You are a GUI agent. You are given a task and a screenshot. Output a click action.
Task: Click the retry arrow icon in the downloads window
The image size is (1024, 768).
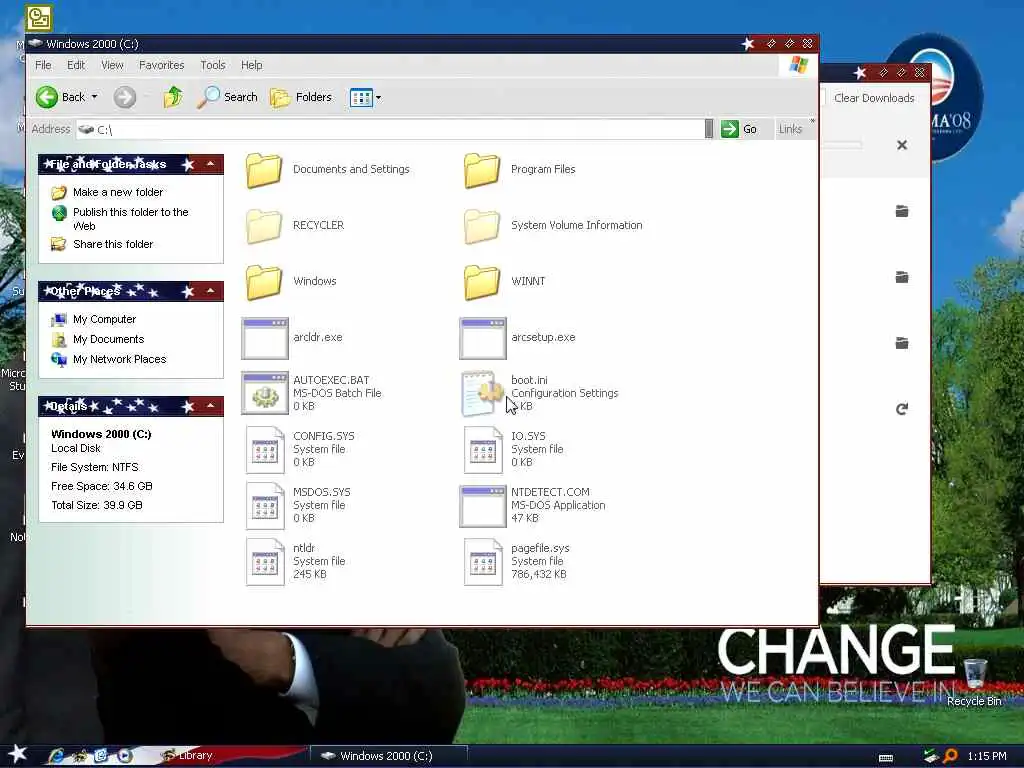click(902, 409)
